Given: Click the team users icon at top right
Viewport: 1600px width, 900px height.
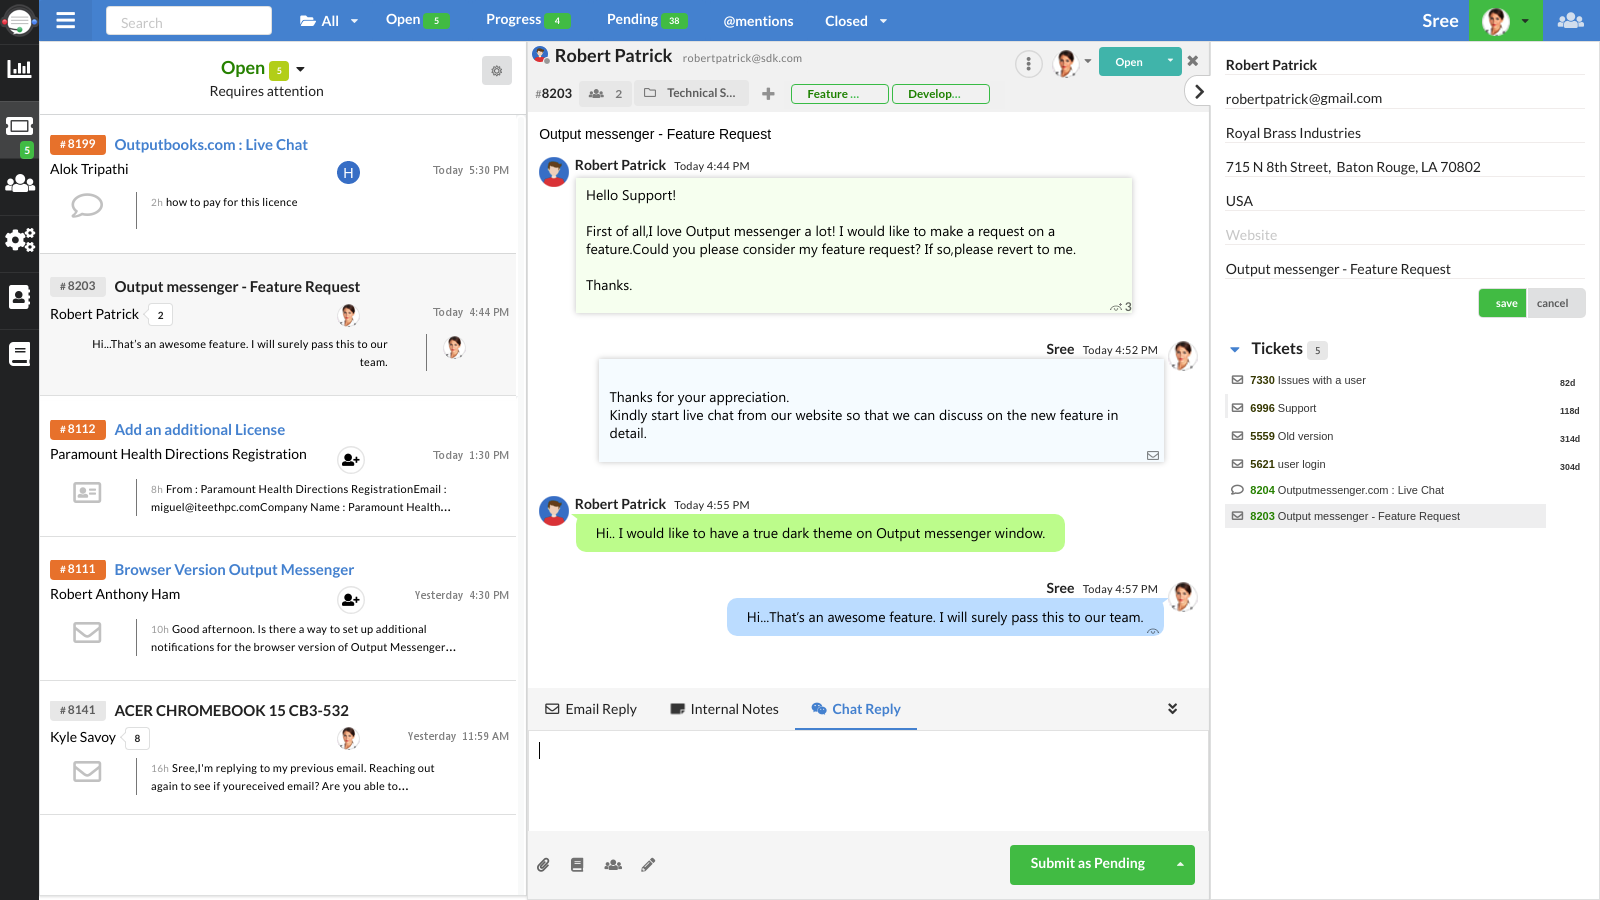Looking at the screenshot, I should (x=1571, y=20).
